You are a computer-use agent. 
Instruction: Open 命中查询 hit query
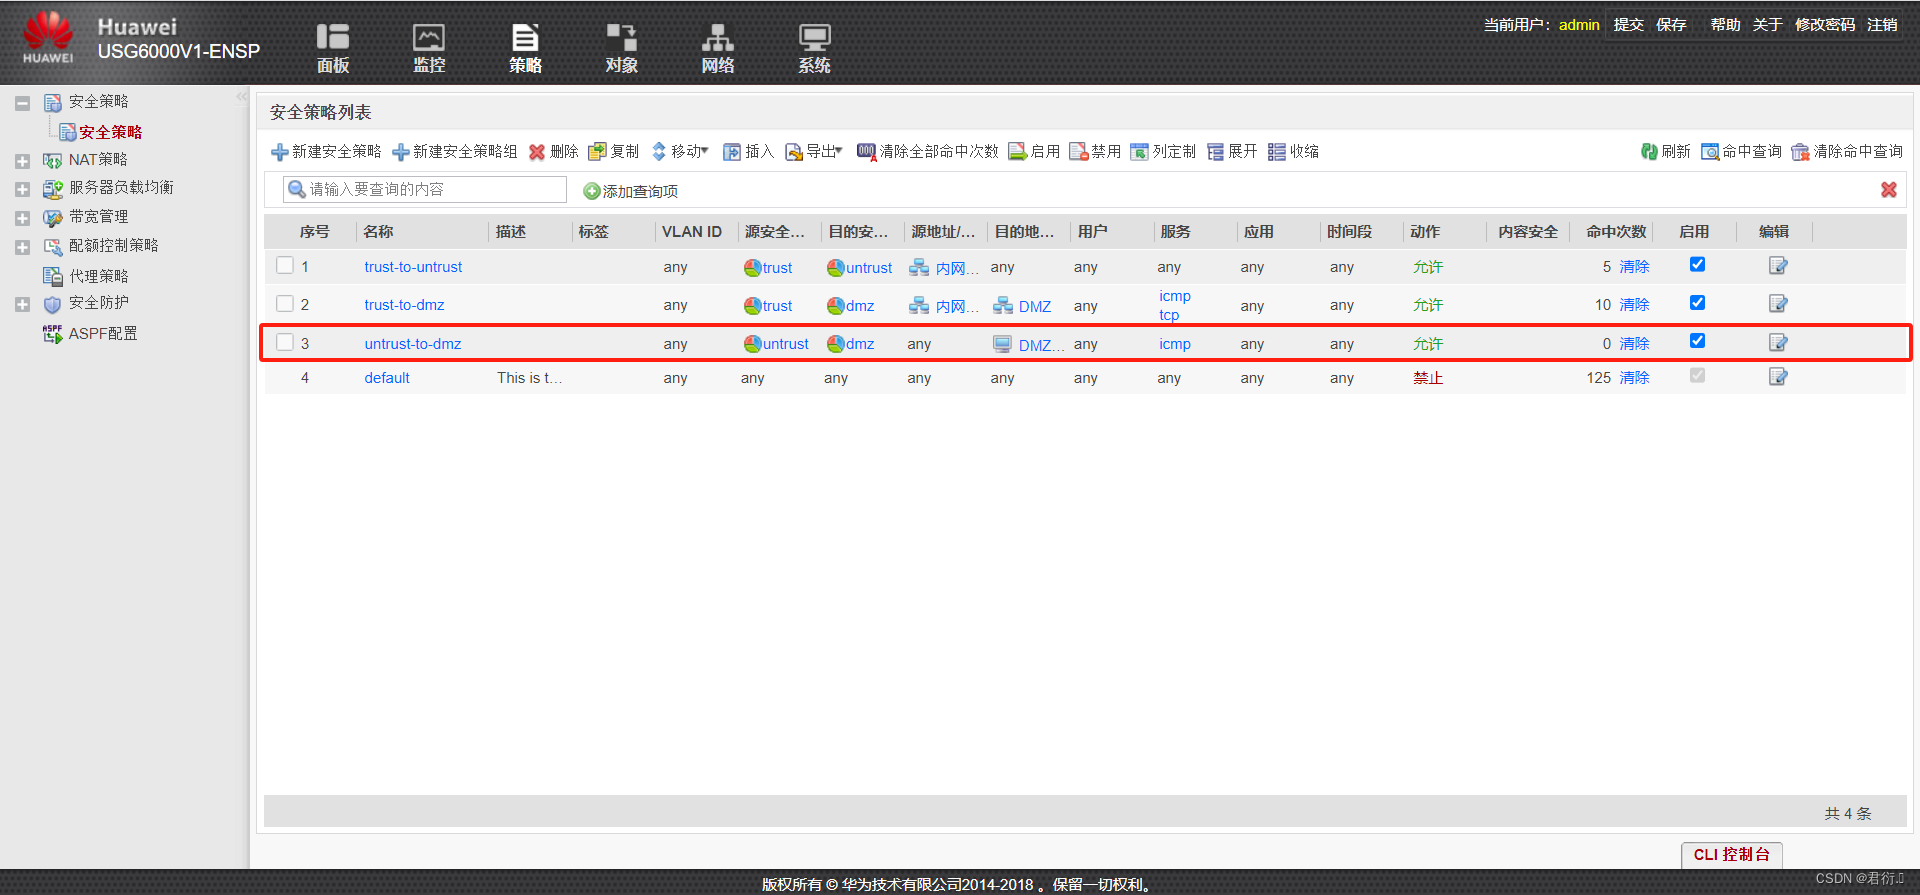1741,151
